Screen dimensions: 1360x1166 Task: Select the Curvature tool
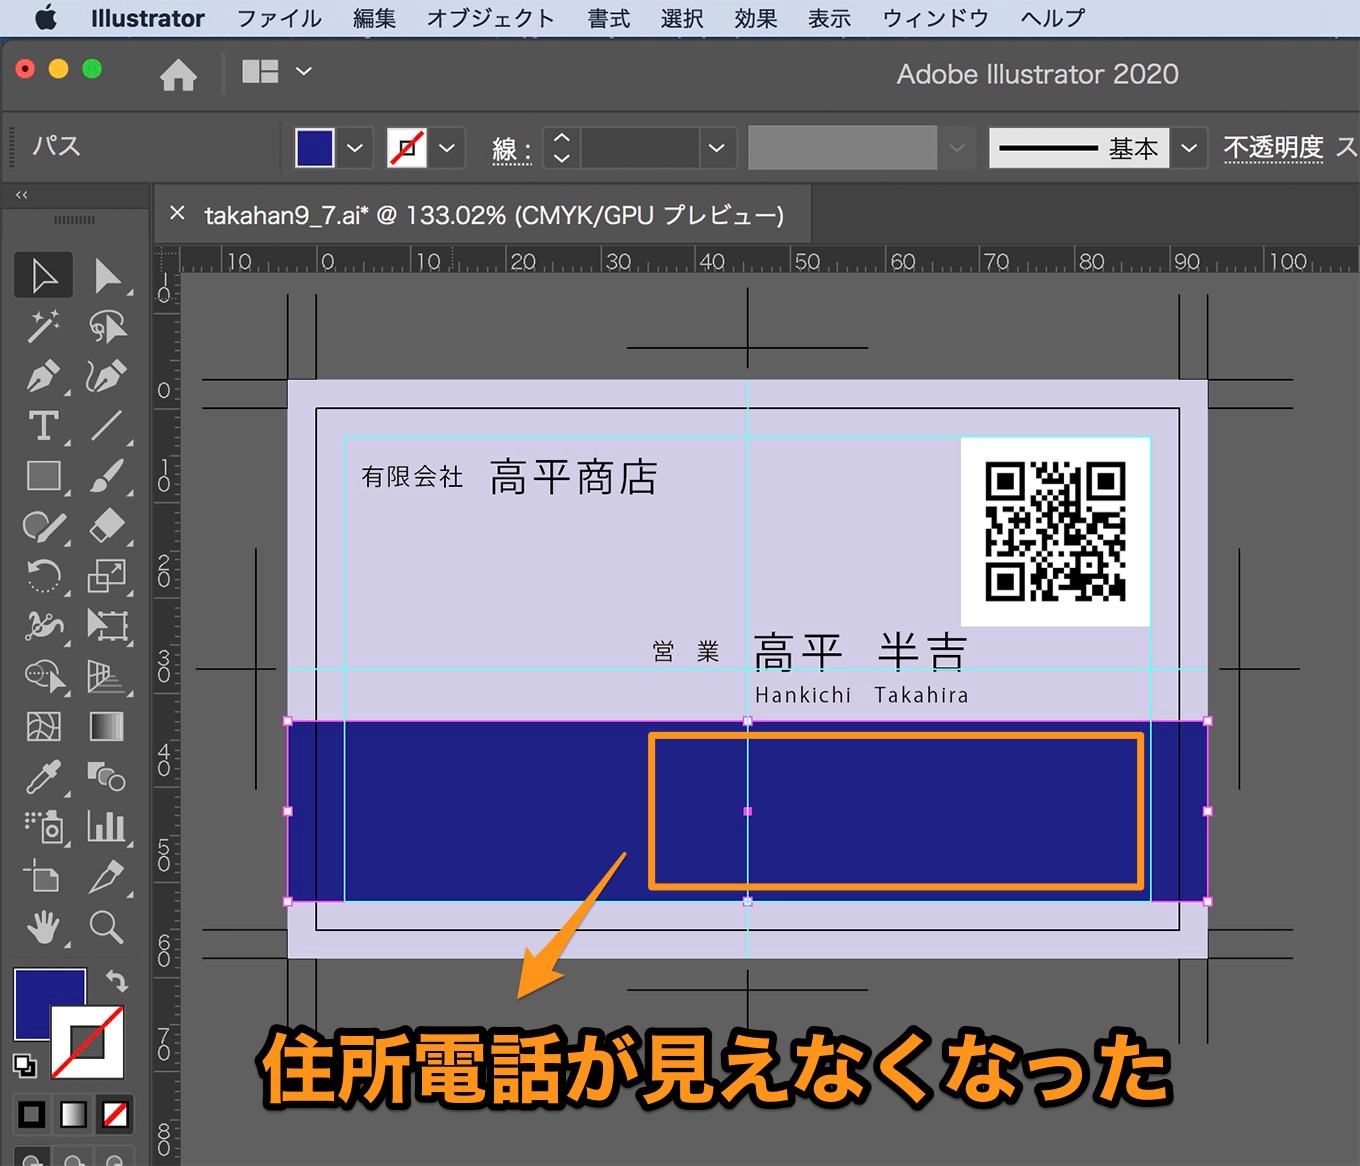(108, 376)
